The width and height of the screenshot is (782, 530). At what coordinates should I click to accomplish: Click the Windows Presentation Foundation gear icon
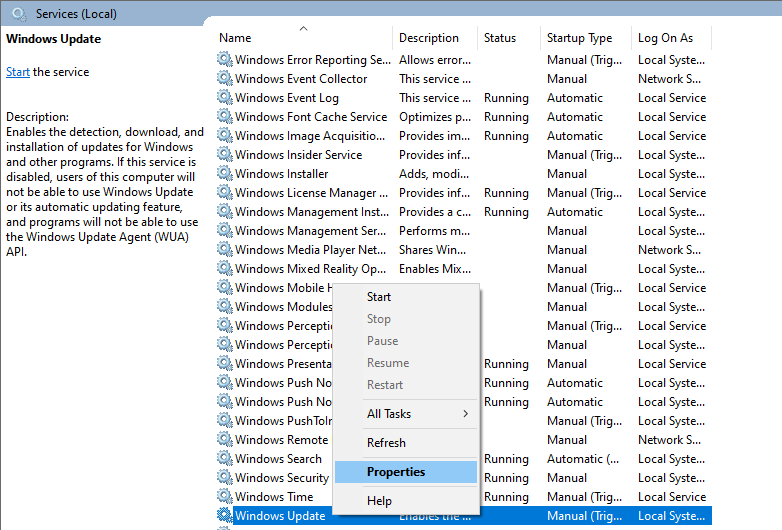click(225, 363)
